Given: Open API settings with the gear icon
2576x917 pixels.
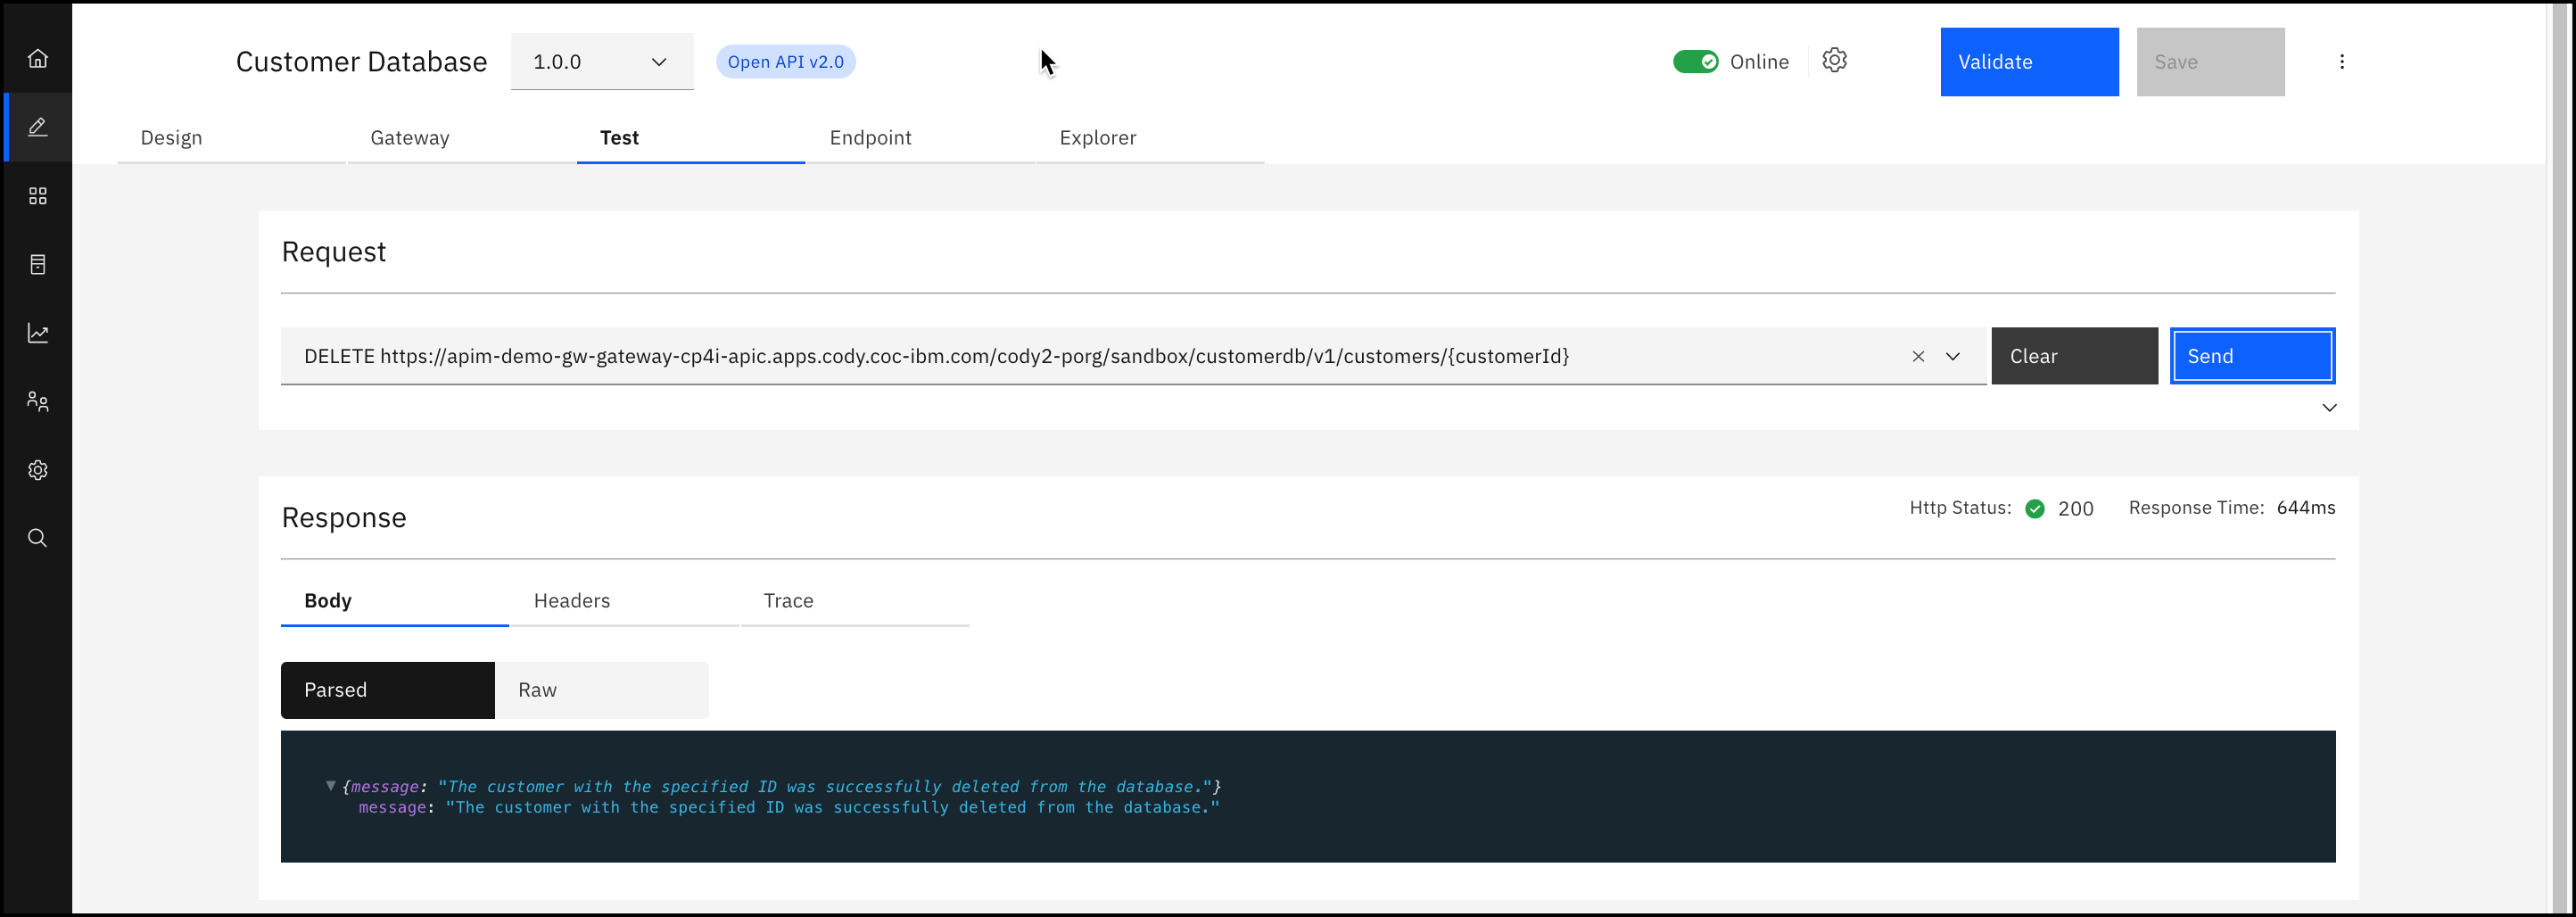Looking at the screenshot, I should tap(1835, 60).
